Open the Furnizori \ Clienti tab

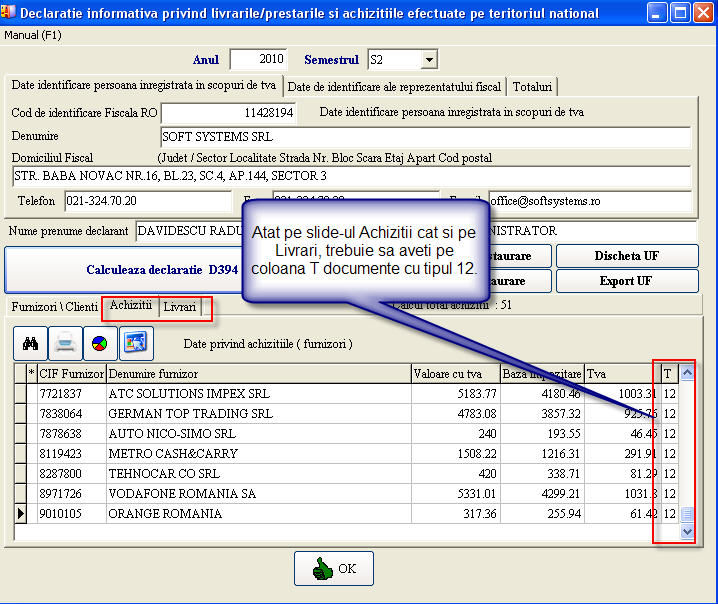(54, 306)
